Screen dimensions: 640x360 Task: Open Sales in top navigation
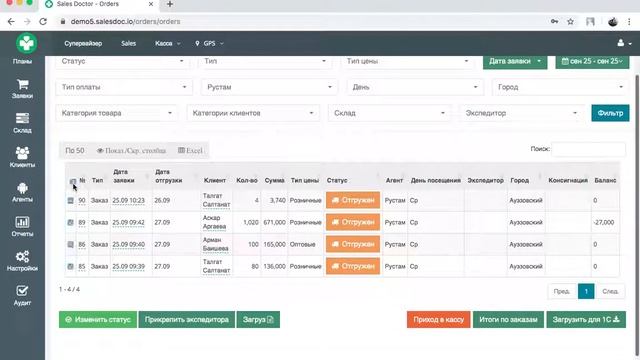click(128, 43)
